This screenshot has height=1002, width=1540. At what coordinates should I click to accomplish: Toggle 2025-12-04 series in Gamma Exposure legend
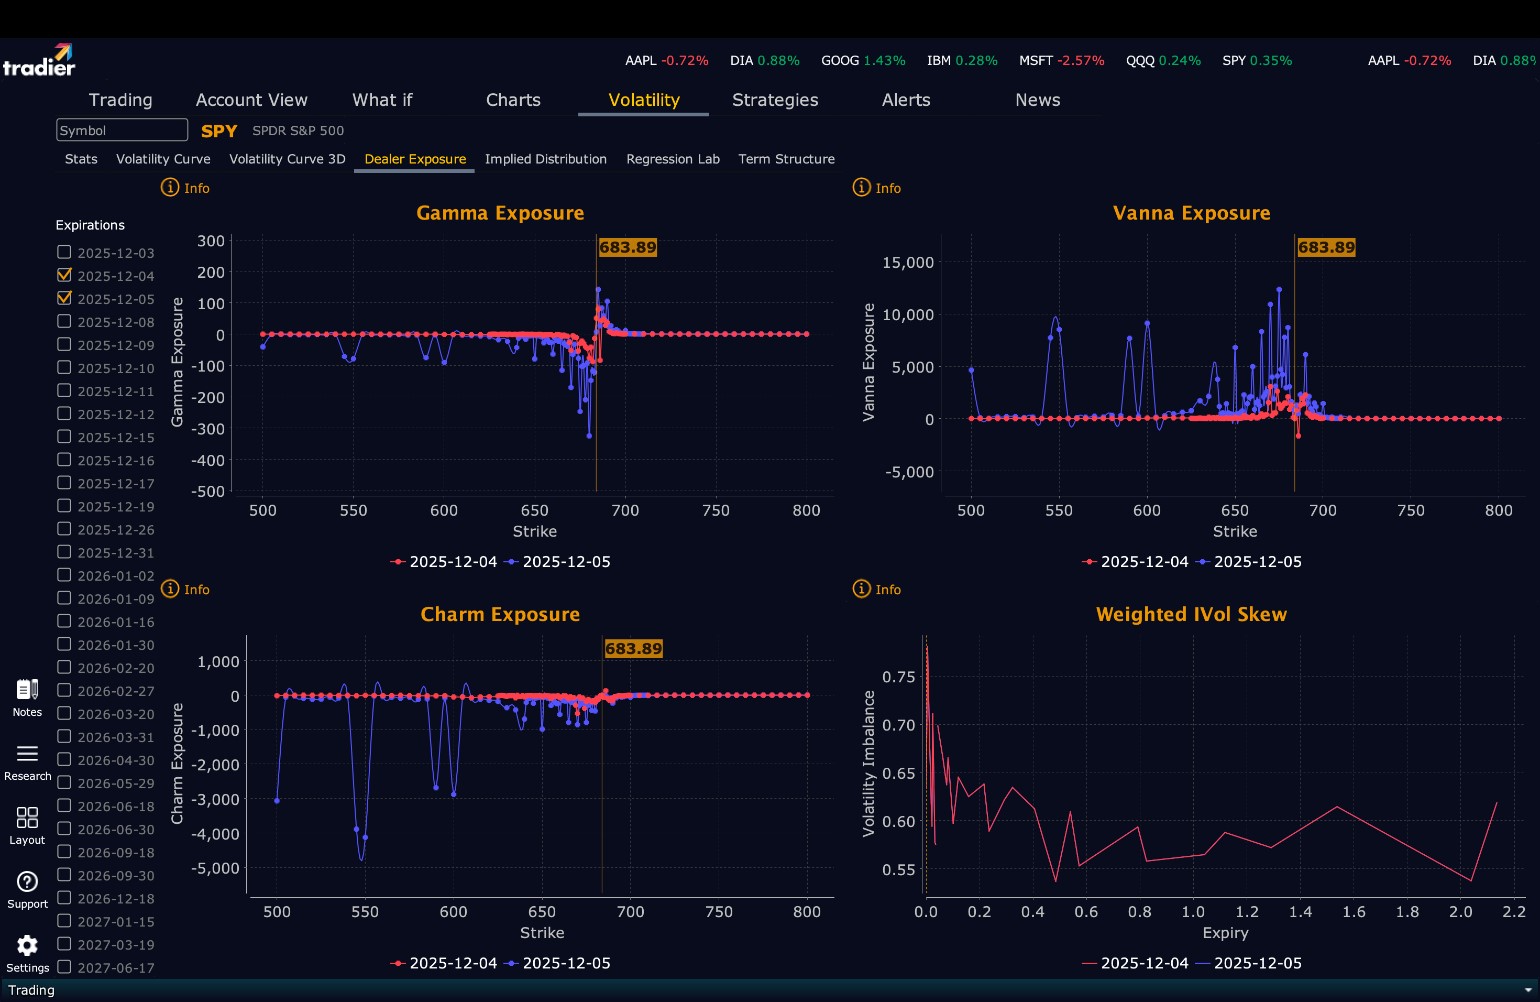[444, 562]
